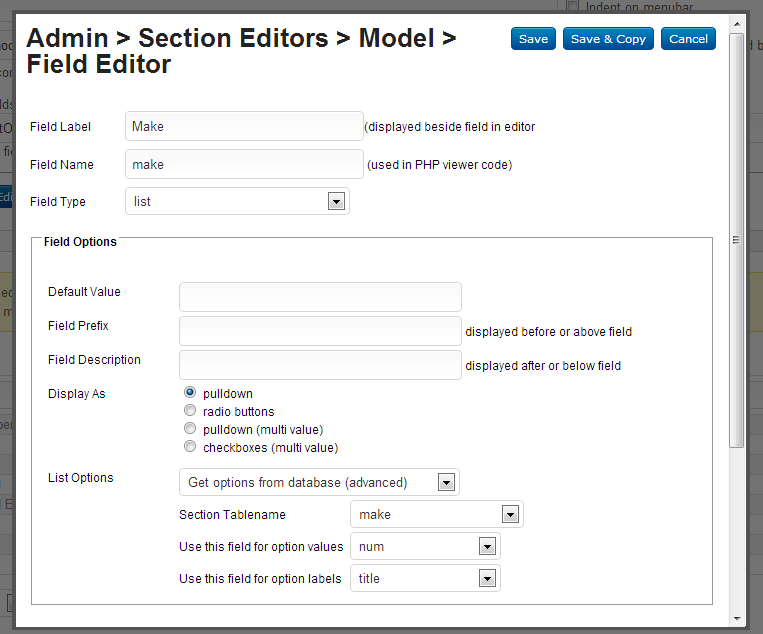Click the dialog's vertical scrollbar thumb
The width and height of the screenshot is (763, 634).
coord(737,240)
